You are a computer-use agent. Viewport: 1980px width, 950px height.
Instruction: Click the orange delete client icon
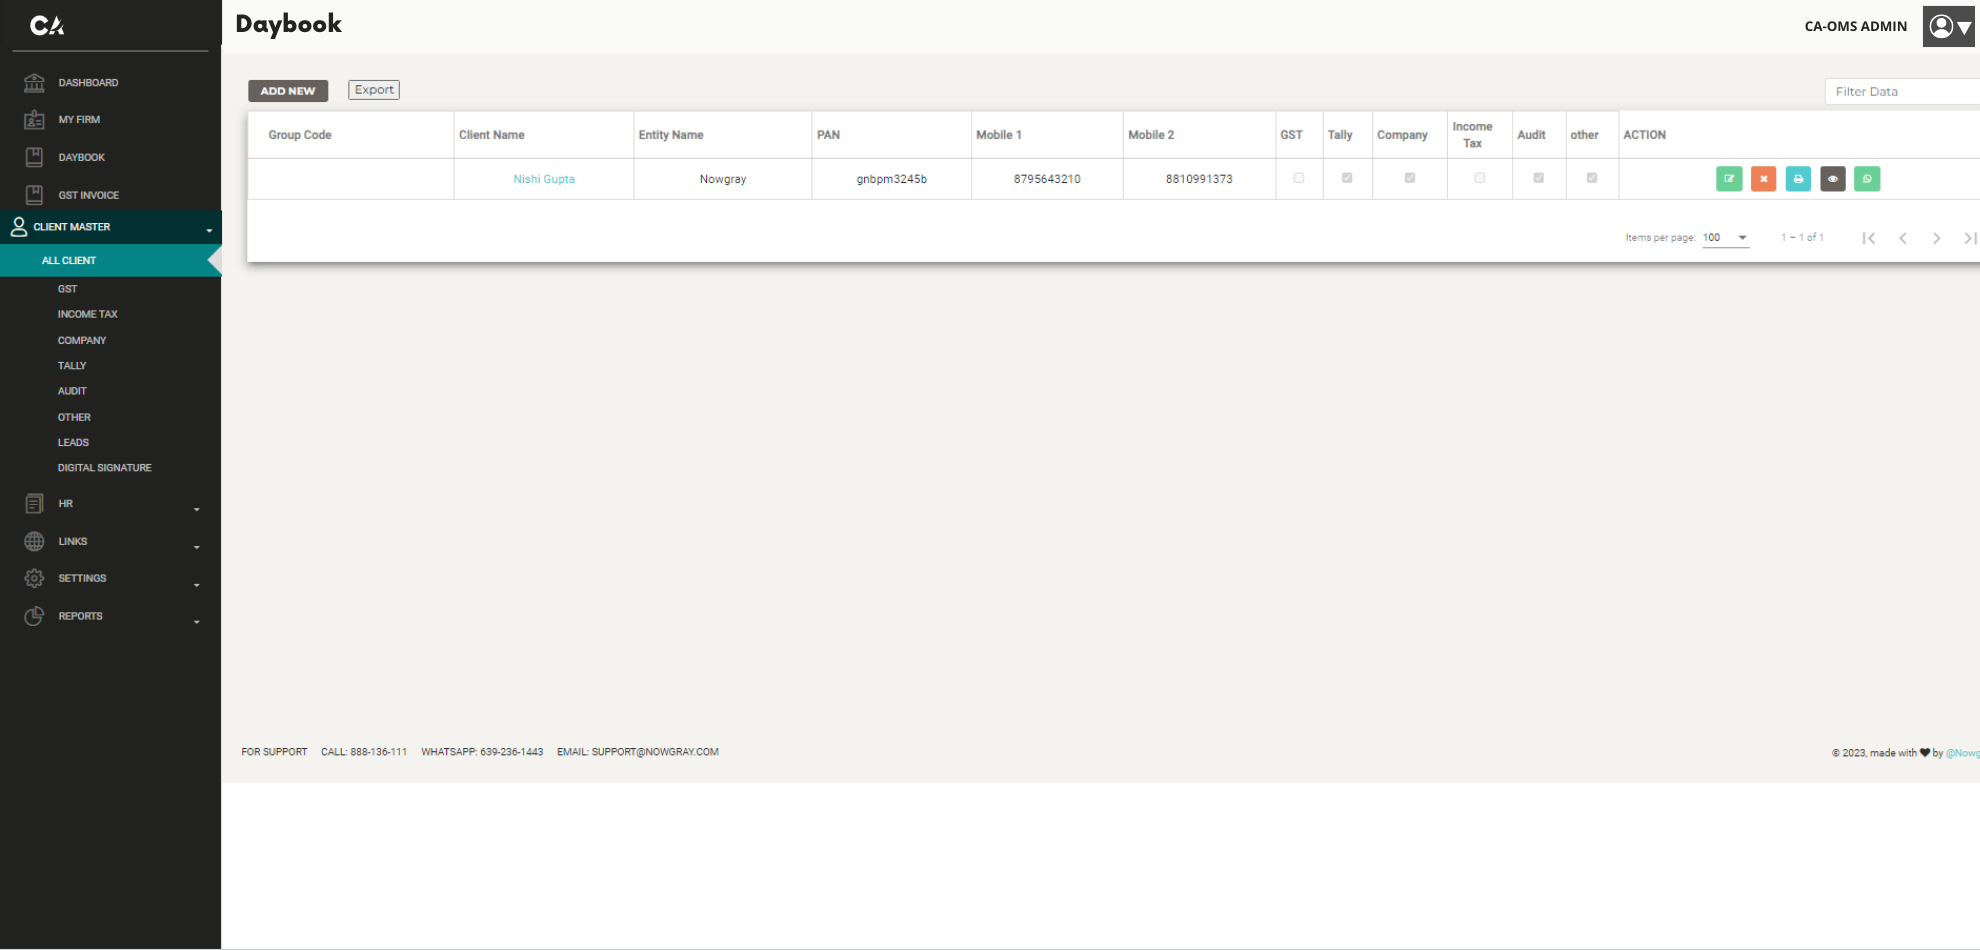point(1764,179)
